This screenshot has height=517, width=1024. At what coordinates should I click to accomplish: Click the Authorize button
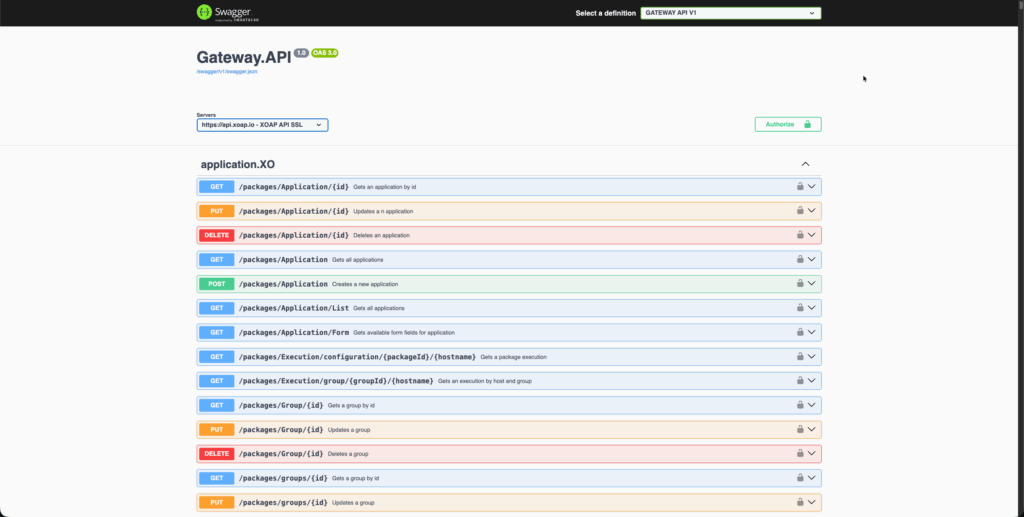click(x=787, y=124)
